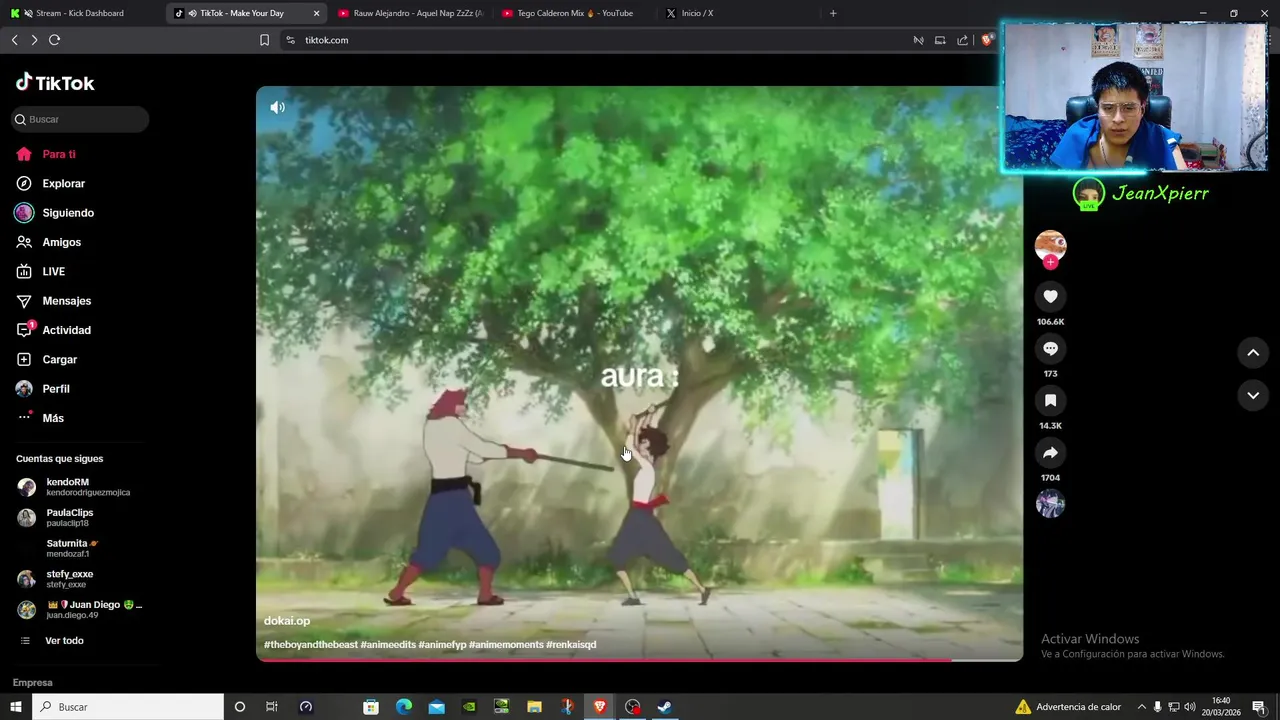This screenshot has width=1280, height=720.
Task: Switch to the Rauw Alejandro YouTube tab
Action: tap(410, 13)
